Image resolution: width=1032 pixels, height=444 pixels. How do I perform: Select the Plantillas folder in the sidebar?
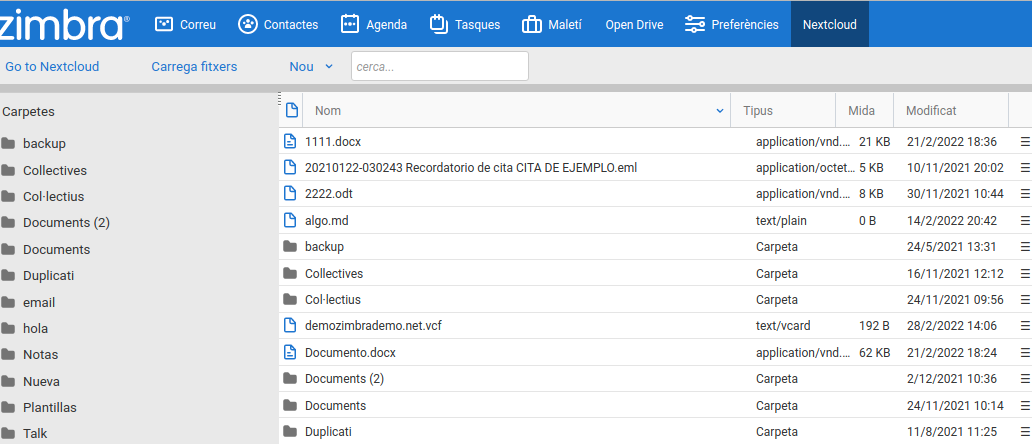[x=50, y=407]
